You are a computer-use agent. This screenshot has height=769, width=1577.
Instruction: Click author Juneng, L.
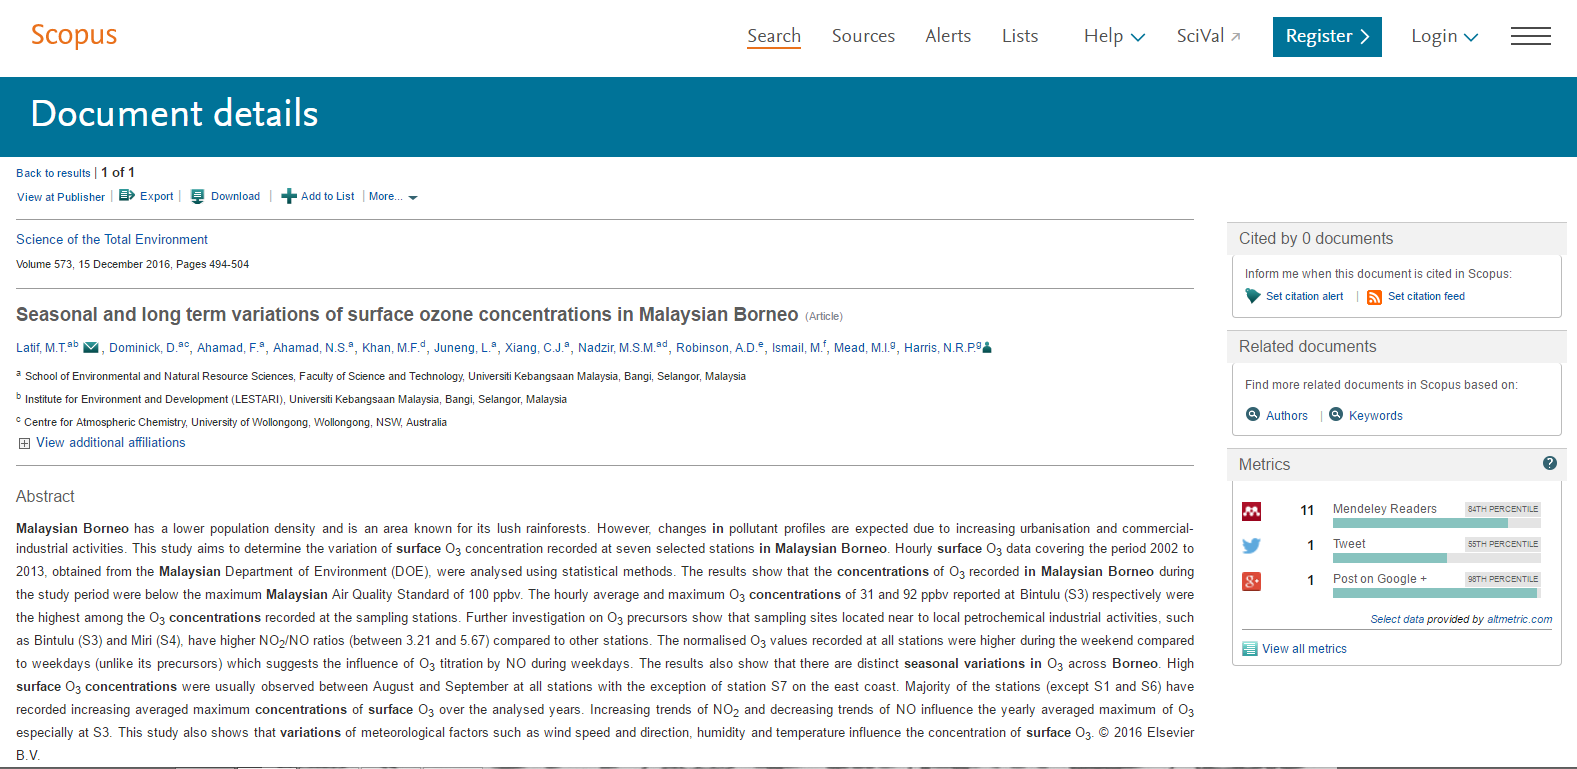coord(460,348)
